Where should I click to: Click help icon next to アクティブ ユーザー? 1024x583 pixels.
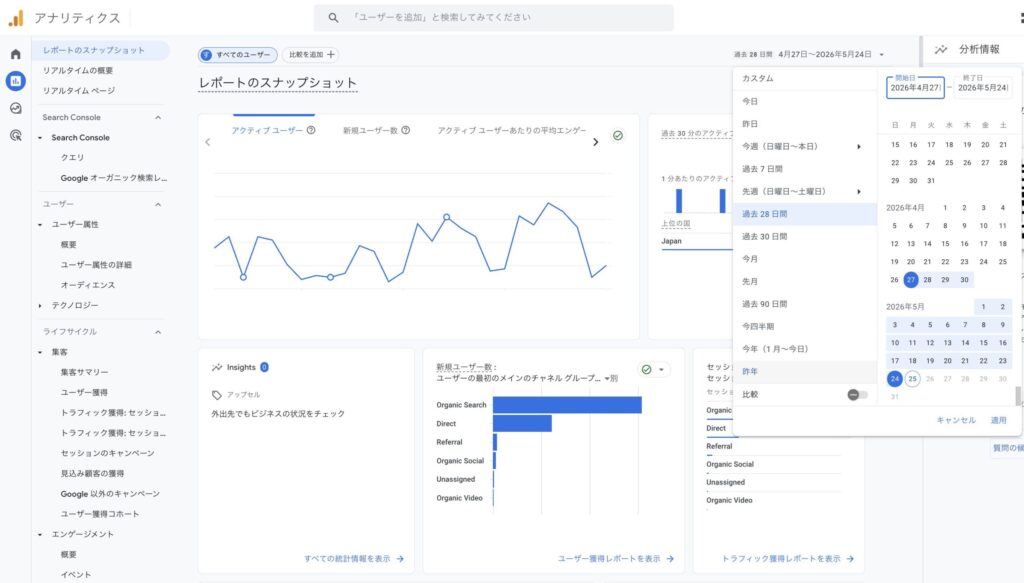[x=312, y=130]
